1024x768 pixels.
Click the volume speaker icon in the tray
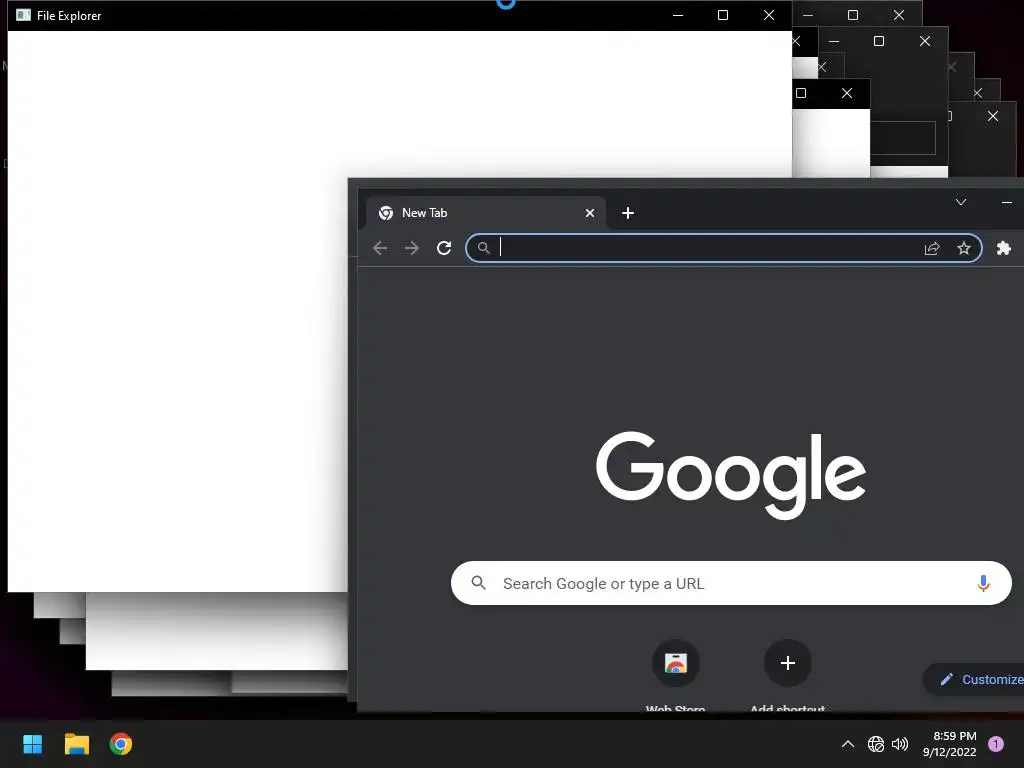[900, 744]
